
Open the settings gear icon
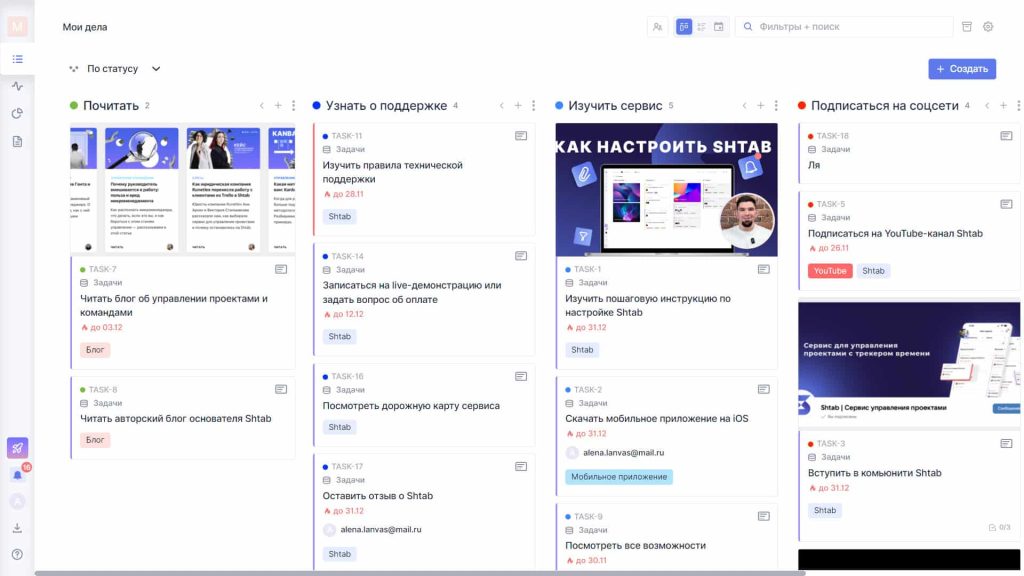tap(988, 27)
